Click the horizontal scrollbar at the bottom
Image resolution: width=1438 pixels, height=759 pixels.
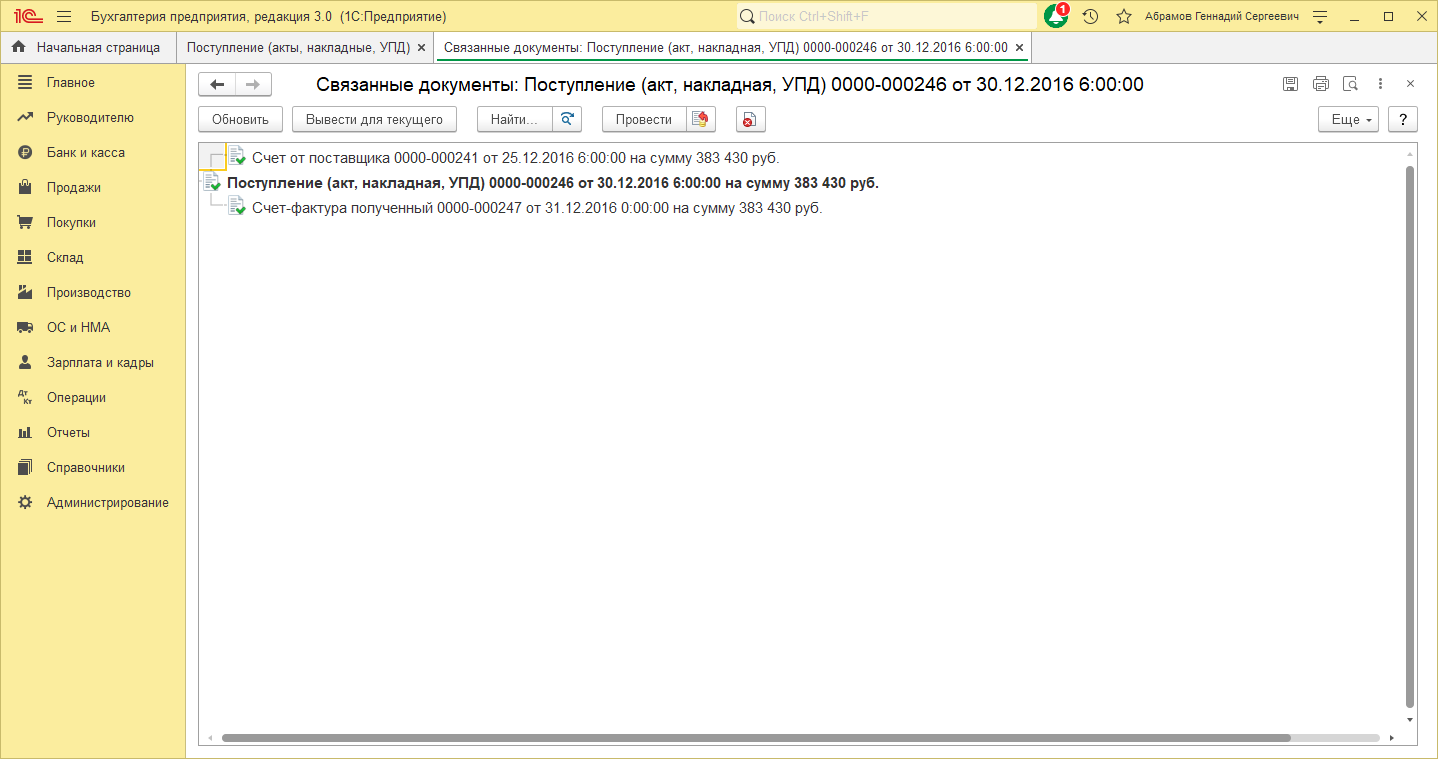pos(755,738)
